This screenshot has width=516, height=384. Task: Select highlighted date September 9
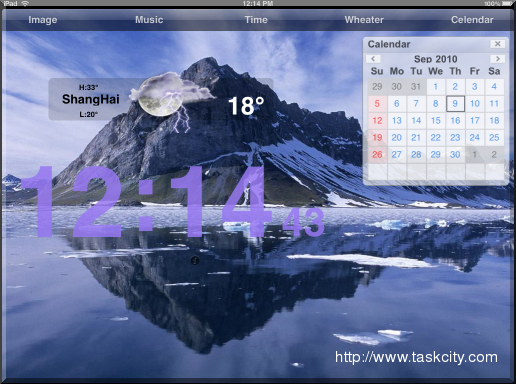[455, 104]
